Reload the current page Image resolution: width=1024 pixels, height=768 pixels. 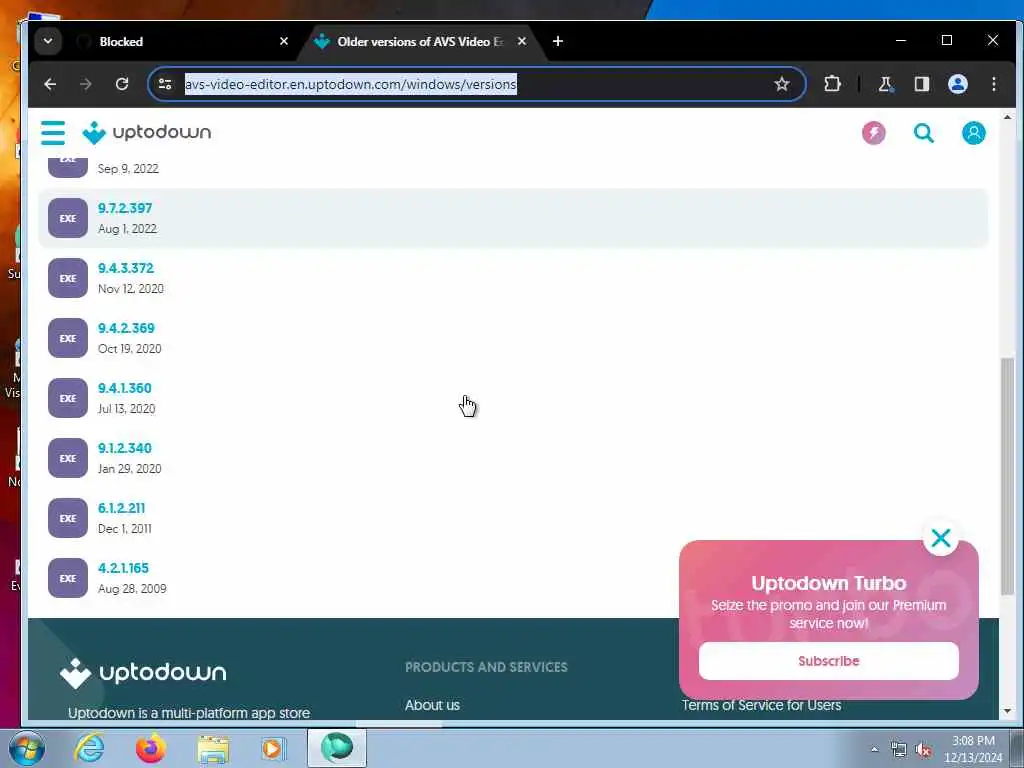(121, 84)
